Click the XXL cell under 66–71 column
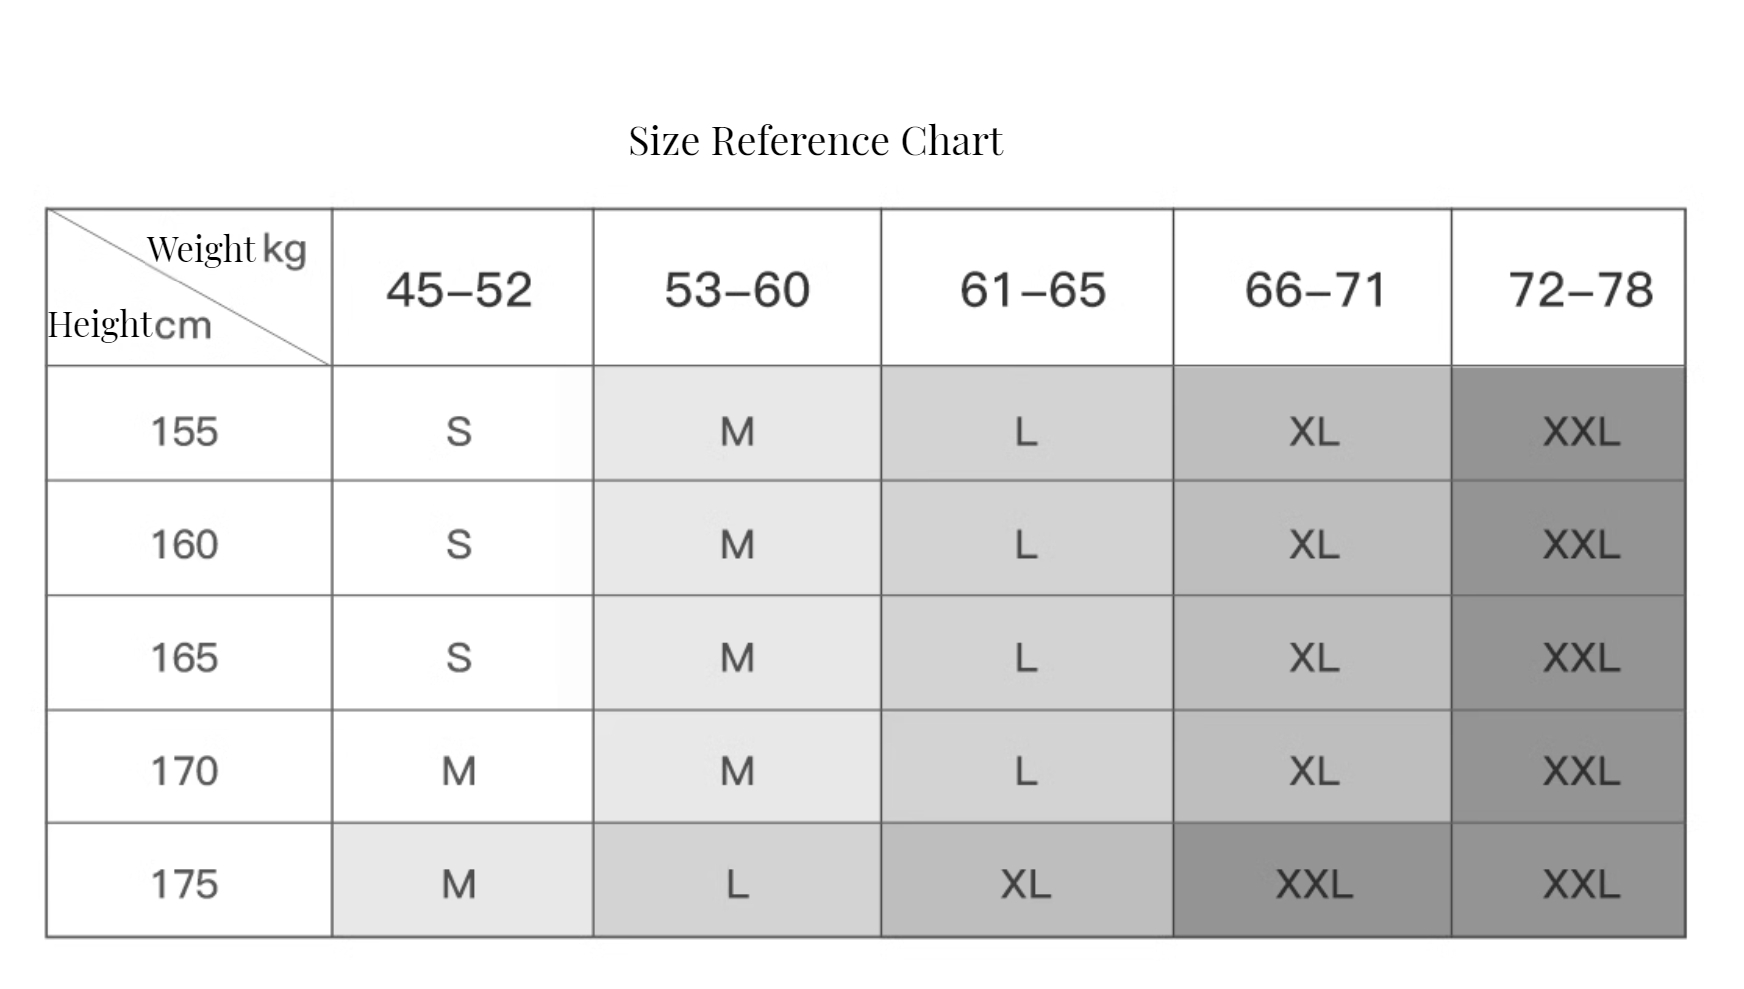 point(1312,880)
